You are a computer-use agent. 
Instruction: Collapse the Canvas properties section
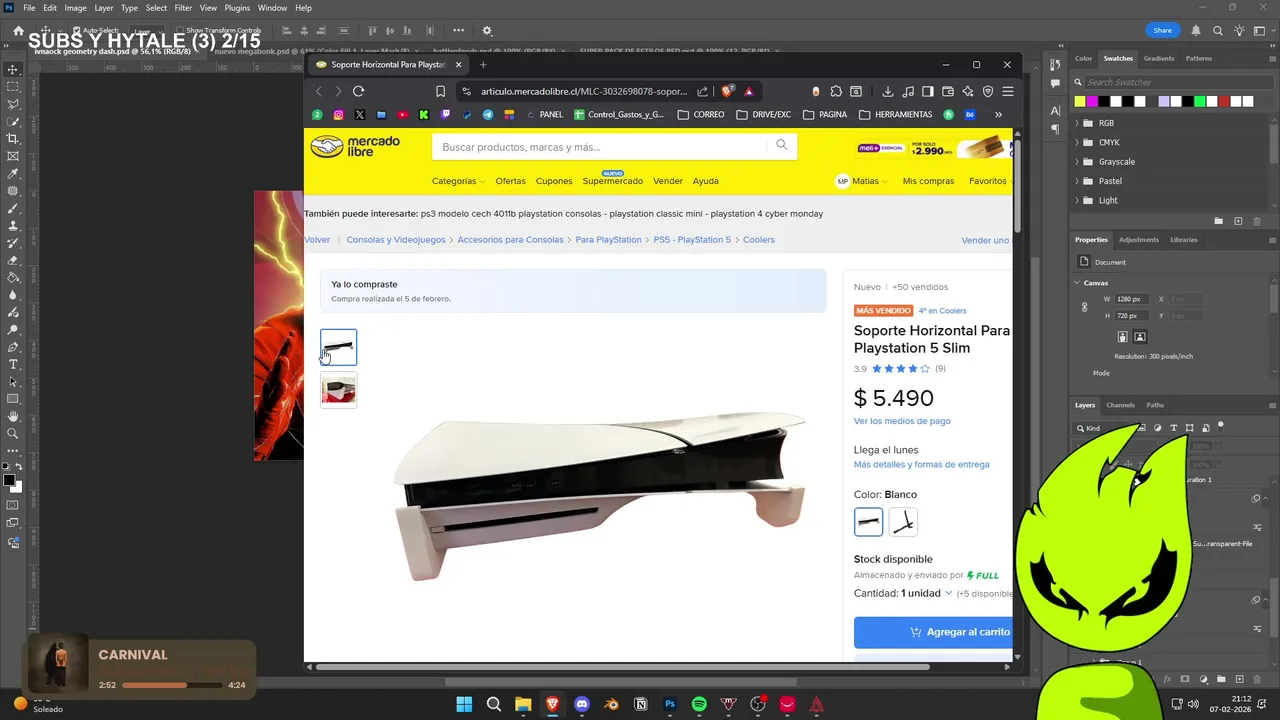[x=1077, y=283]
